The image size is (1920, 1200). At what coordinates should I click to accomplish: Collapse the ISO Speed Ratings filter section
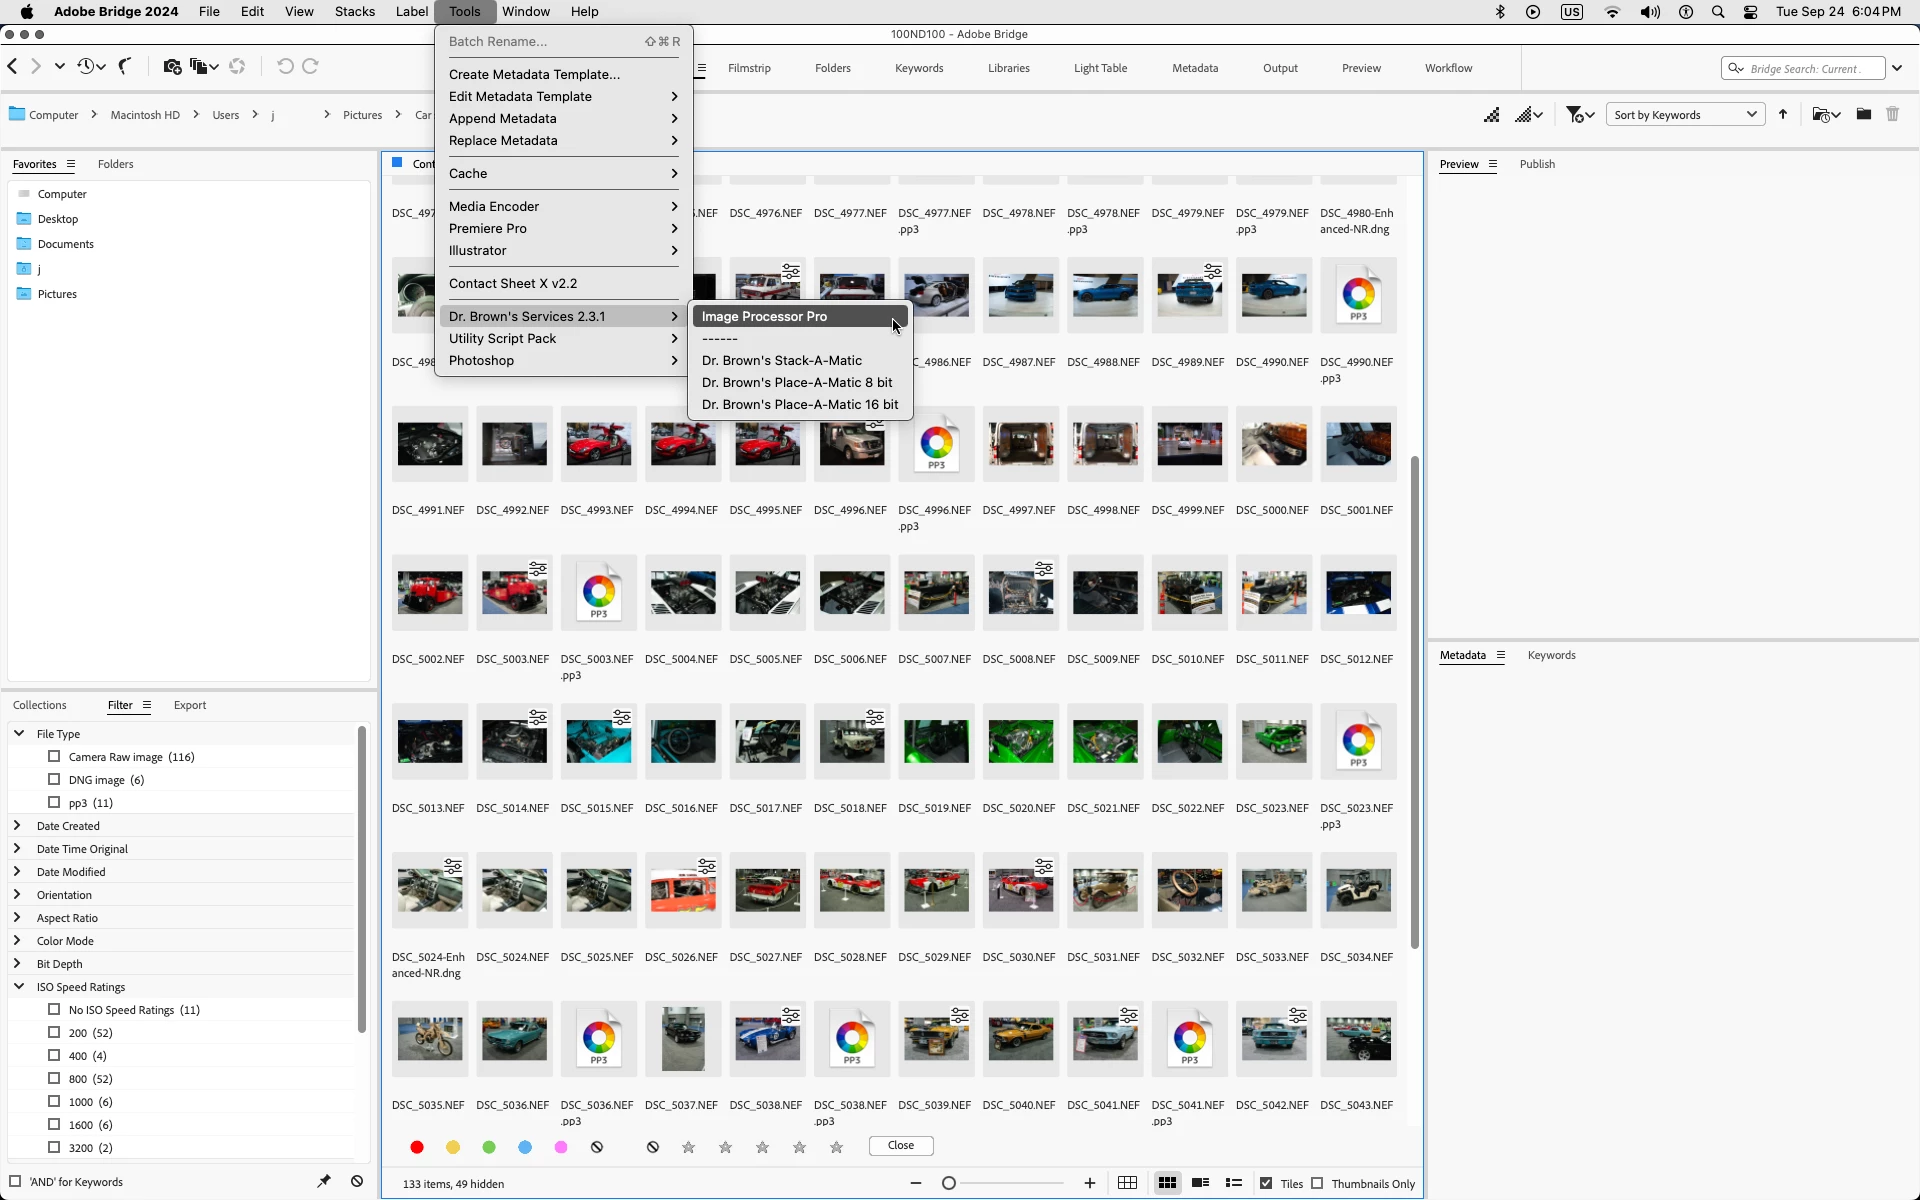[18, 987]
